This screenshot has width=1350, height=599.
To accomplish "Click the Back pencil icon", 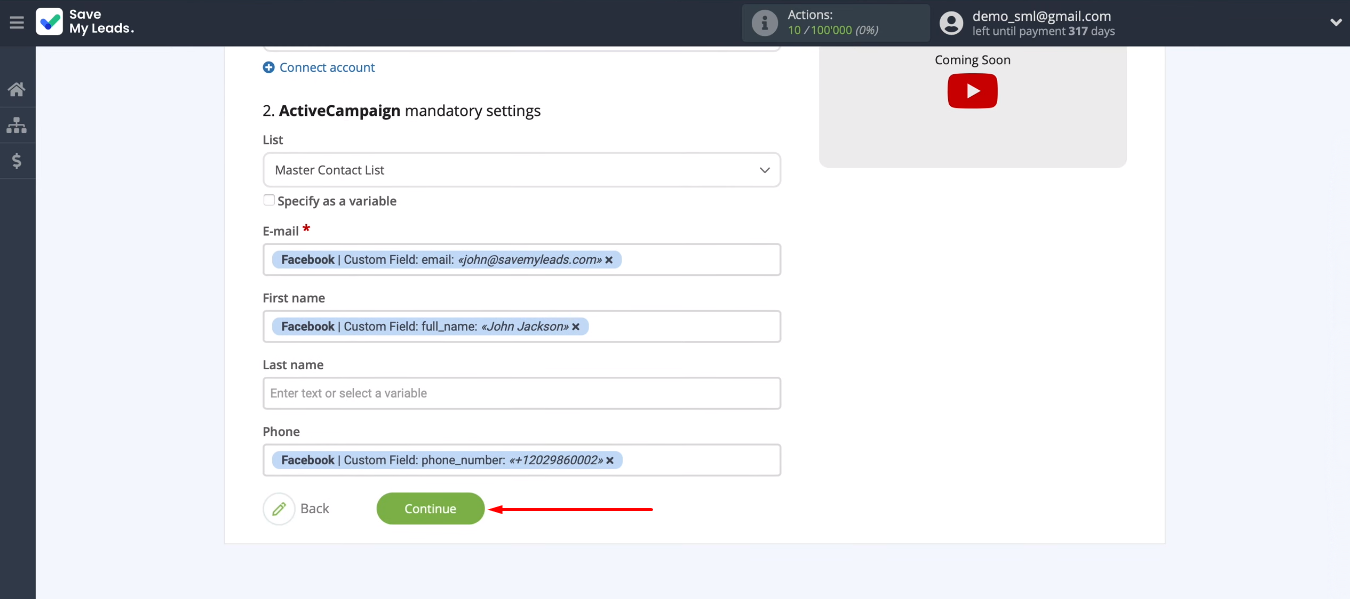I will click(279, 509).
